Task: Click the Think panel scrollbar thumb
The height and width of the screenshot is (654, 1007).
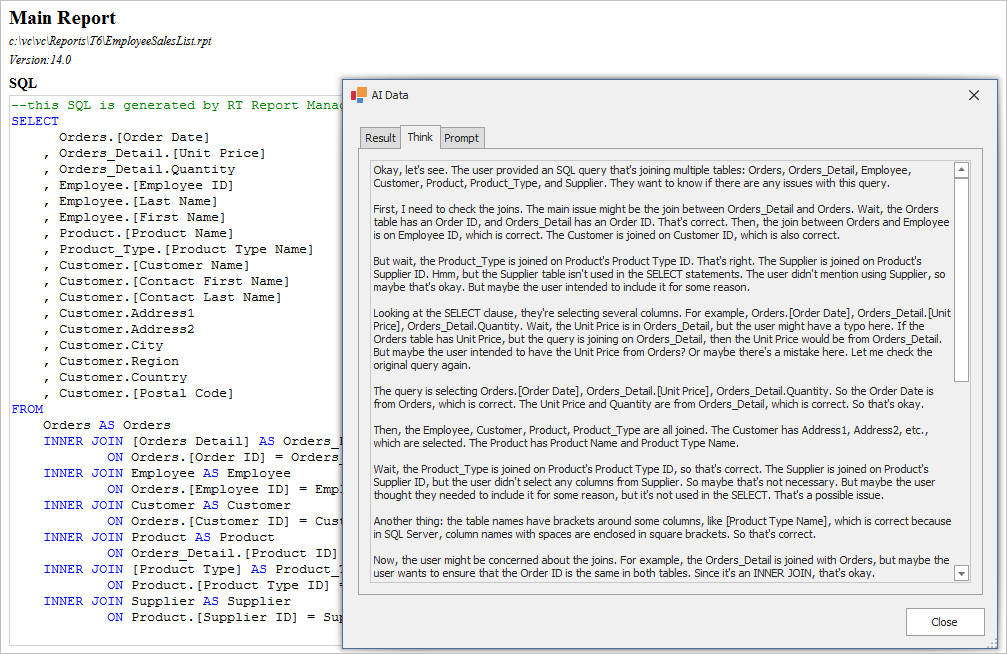Action: tap(961, 280)
